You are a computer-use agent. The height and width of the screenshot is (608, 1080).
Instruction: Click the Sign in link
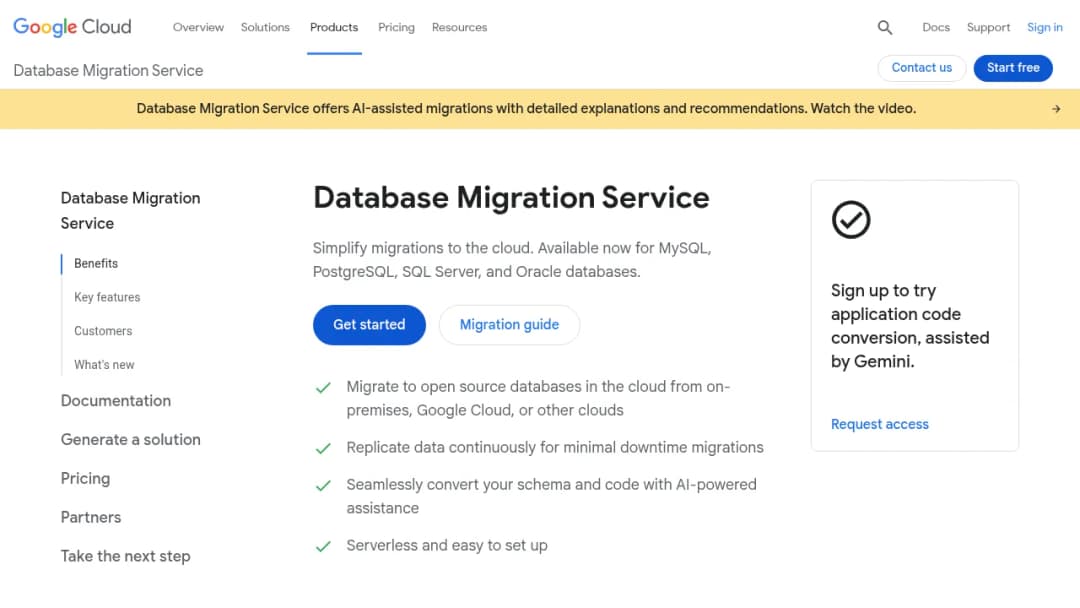point(1045,28)
